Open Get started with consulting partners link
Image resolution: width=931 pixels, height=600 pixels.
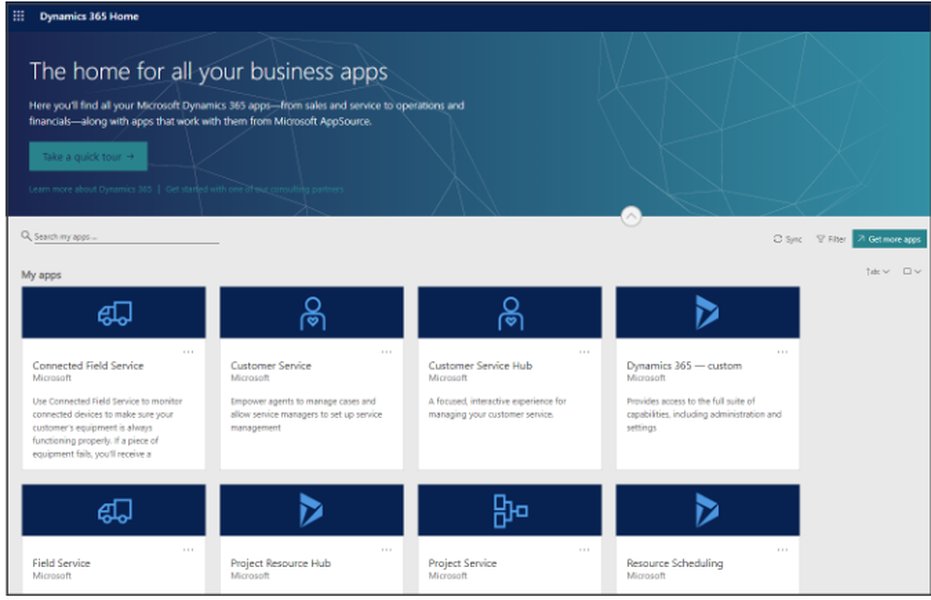click(x=254, y=189)
